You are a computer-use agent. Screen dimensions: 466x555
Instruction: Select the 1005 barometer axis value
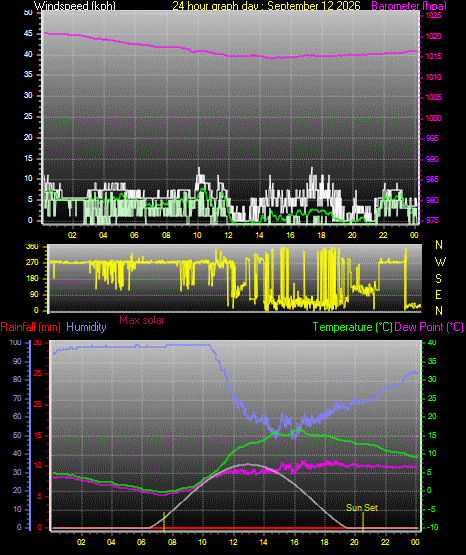click(x=433, y=97)
